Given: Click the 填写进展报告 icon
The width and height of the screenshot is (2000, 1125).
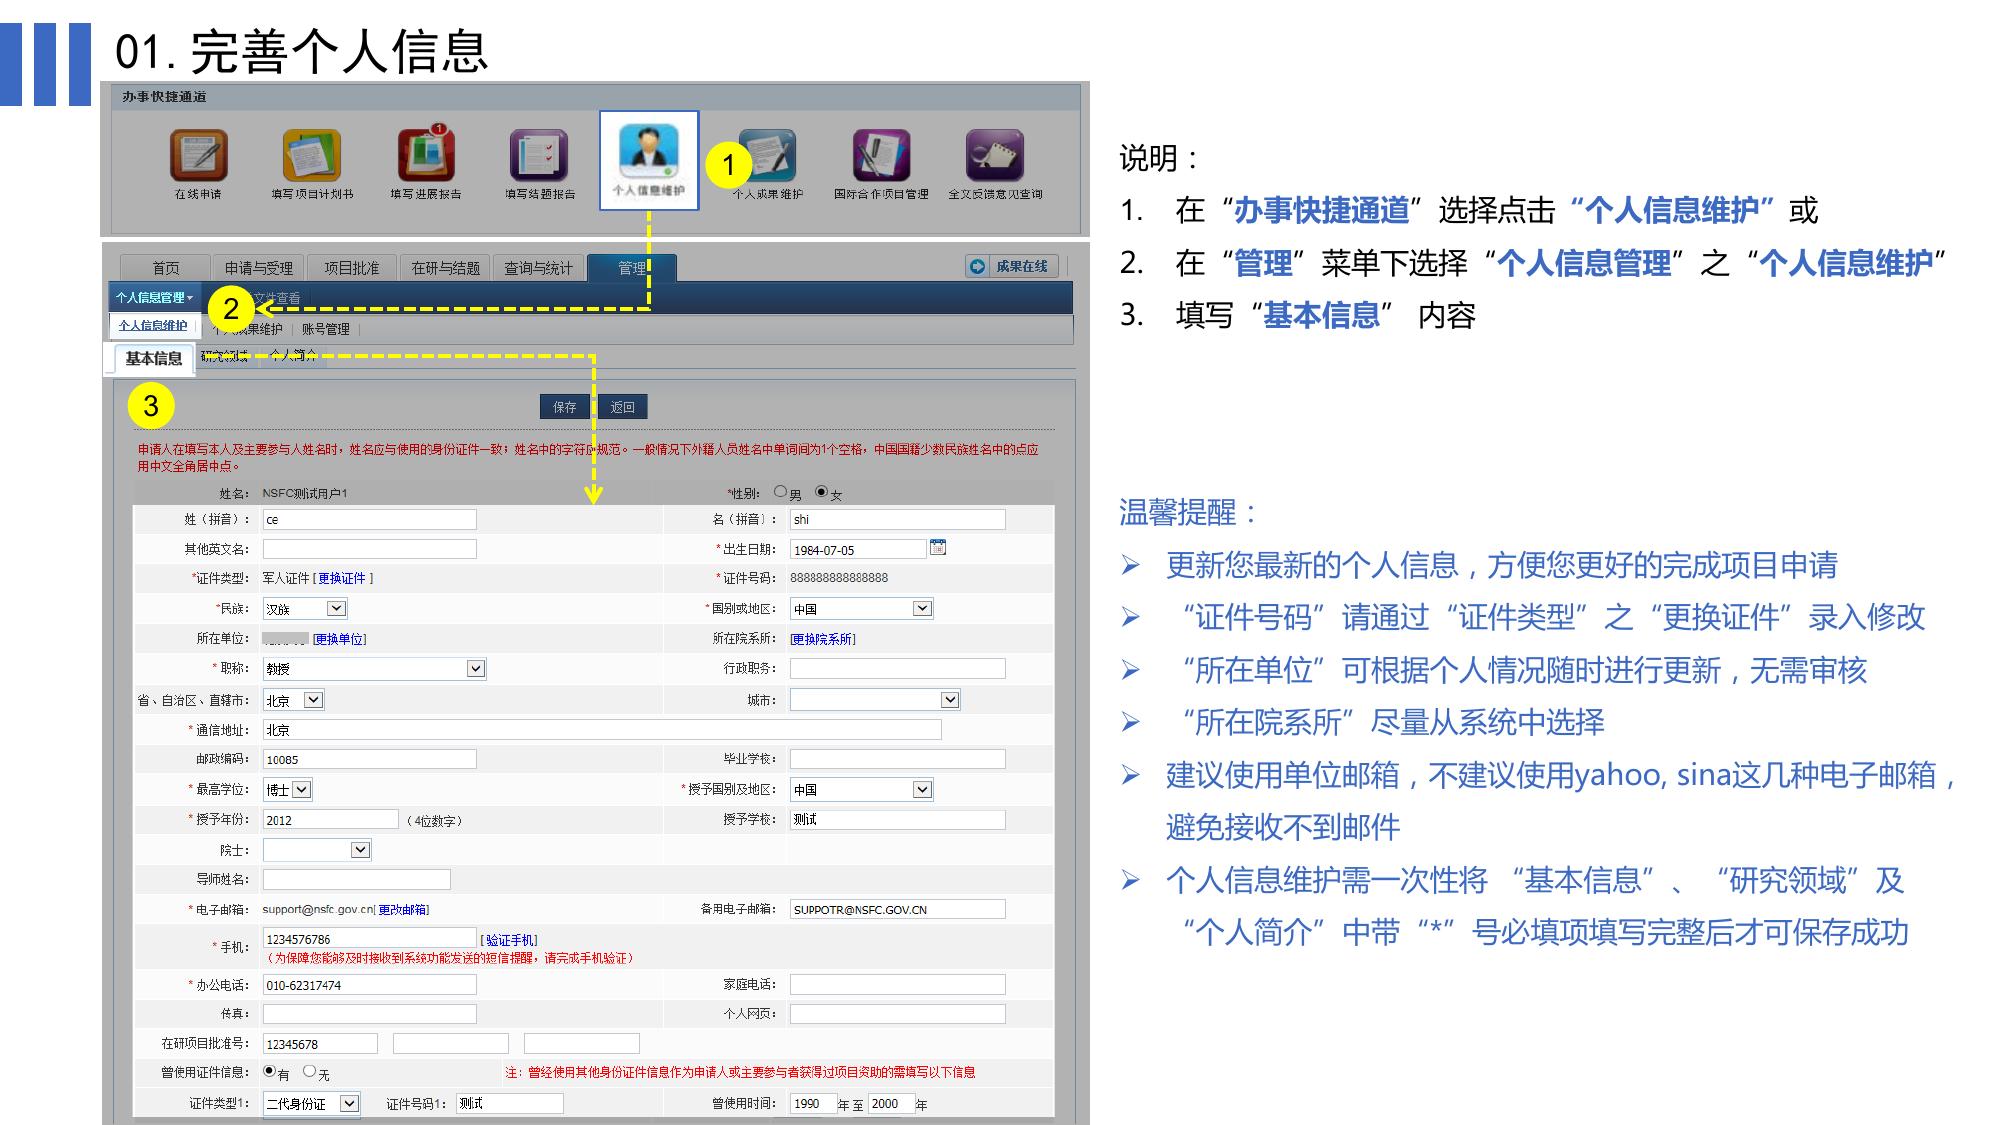Looking at the screenshot, I should 426,156.
